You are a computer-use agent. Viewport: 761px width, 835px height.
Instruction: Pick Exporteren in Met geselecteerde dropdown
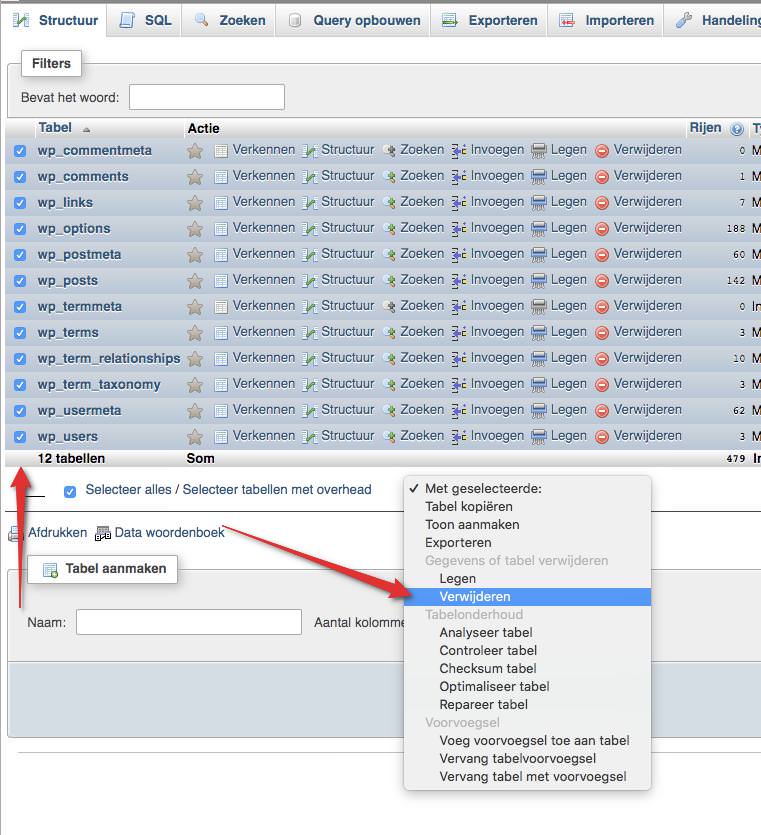(458, 542)
